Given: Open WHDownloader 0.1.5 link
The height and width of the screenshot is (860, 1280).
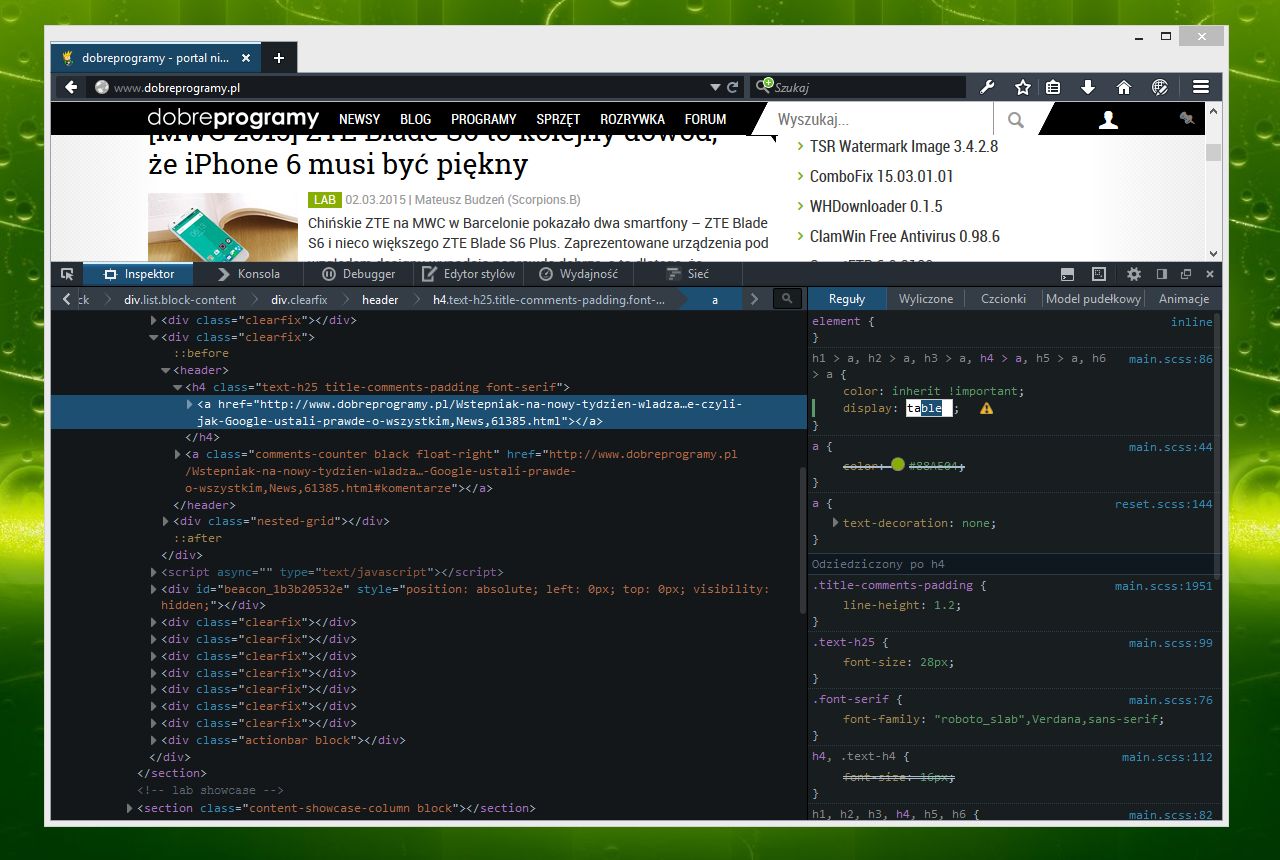Looking at the screenshot, I should tap(876, 206).
